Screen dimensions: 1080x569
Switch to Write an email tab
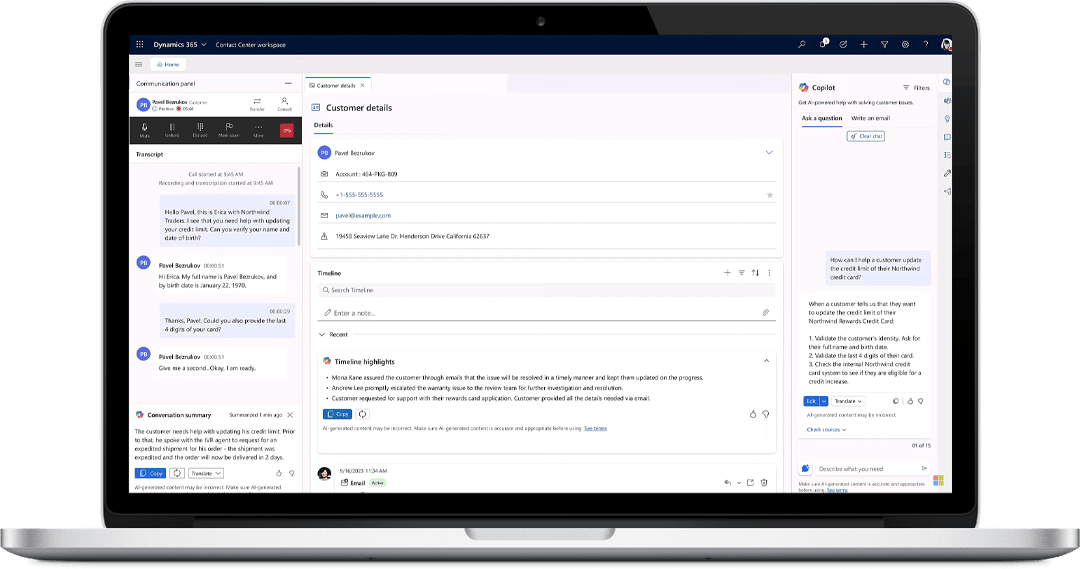click(870, 118)
